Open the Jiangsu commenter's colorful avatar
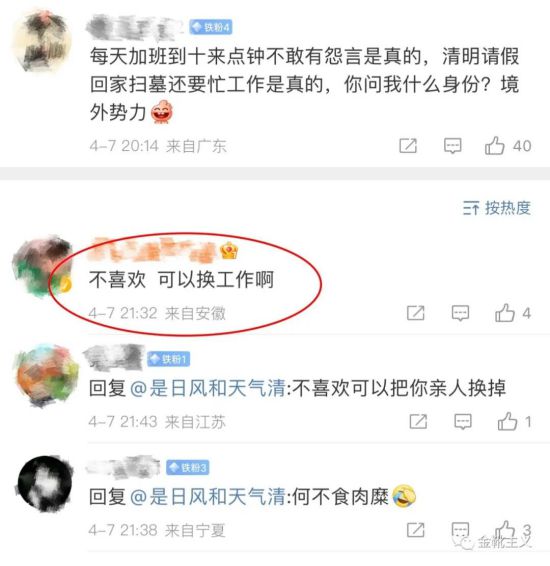Screen dimensions: 550x566 [x=46, y=376]
